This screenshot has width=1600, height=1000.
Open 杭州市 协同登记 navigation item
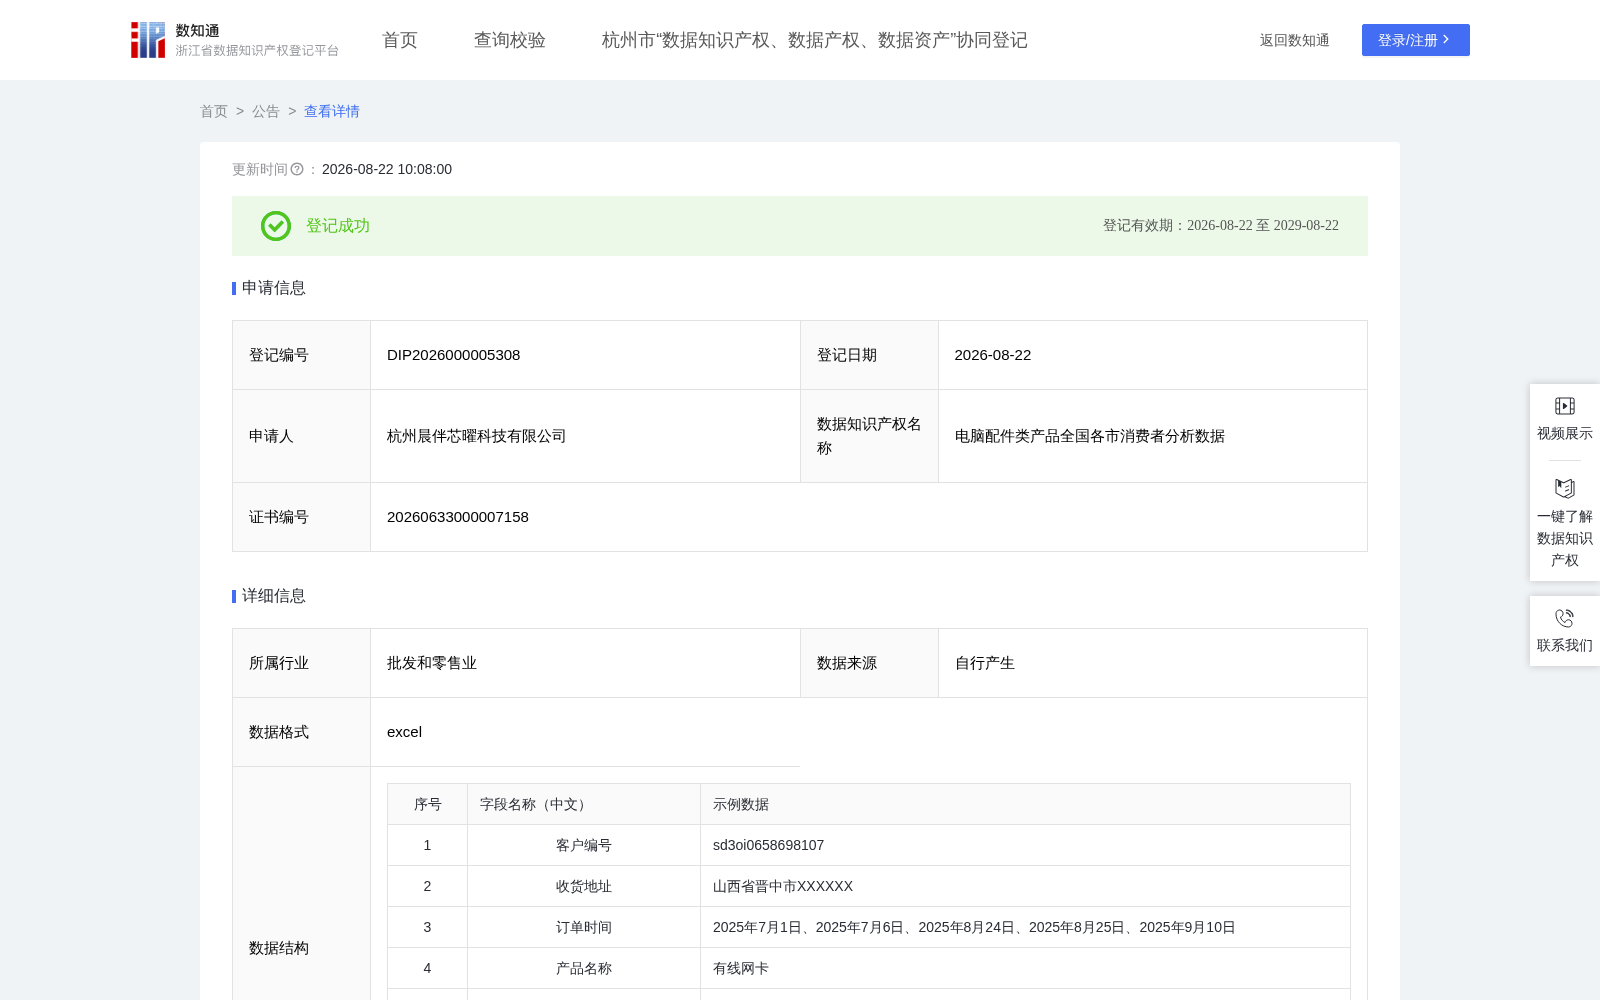coord(815,40)
